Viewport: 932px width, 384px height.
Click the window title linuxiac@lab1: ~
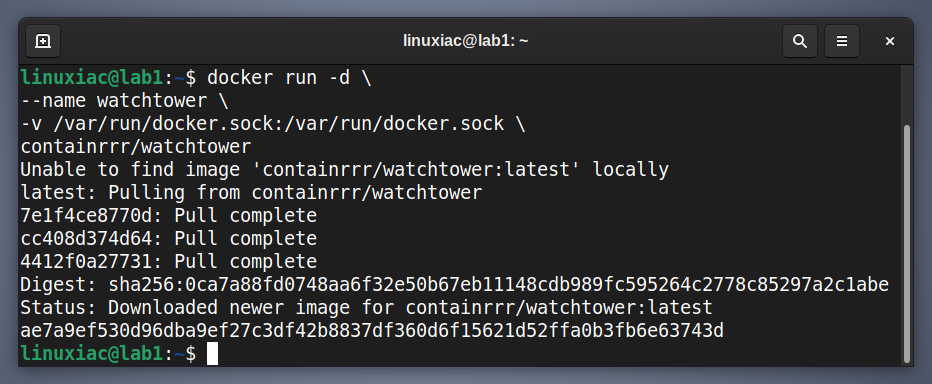pyautogui.click(x=466, y=41)
